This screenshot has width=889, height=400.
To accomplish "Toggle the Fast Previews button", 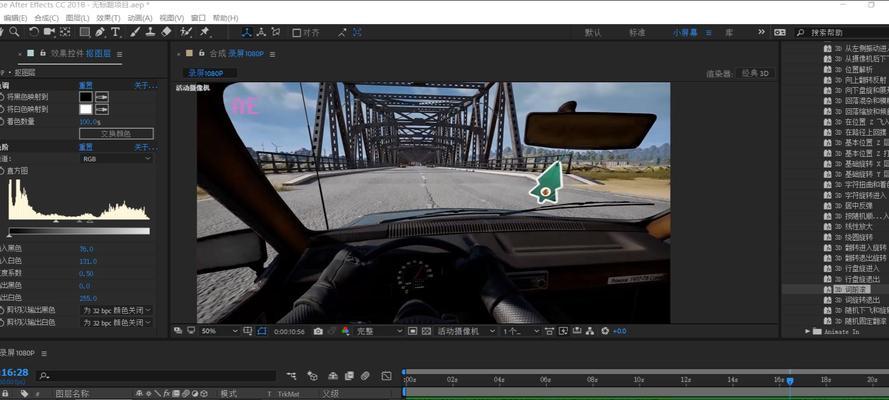I will [x=563, y=331].
